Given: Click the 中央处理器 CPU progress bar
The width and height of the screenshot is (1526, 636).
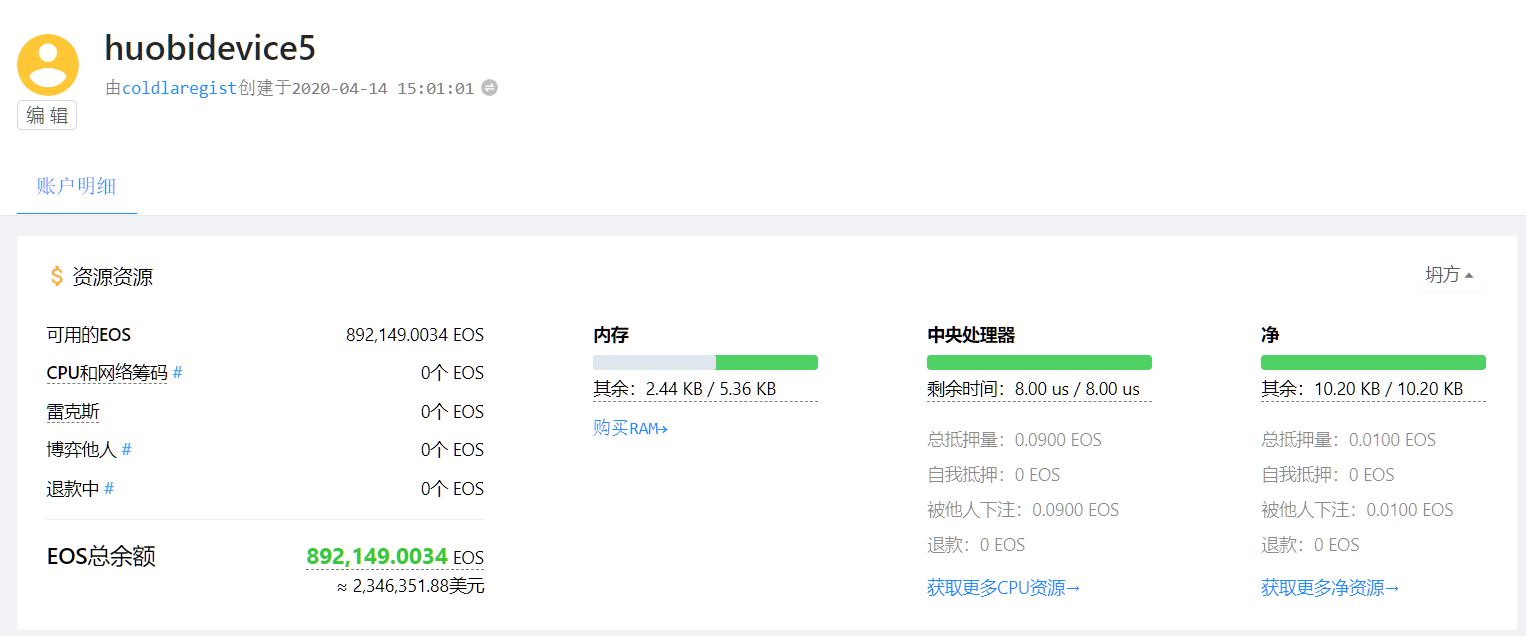Looking at the screenshot, I should [1039, 362].
